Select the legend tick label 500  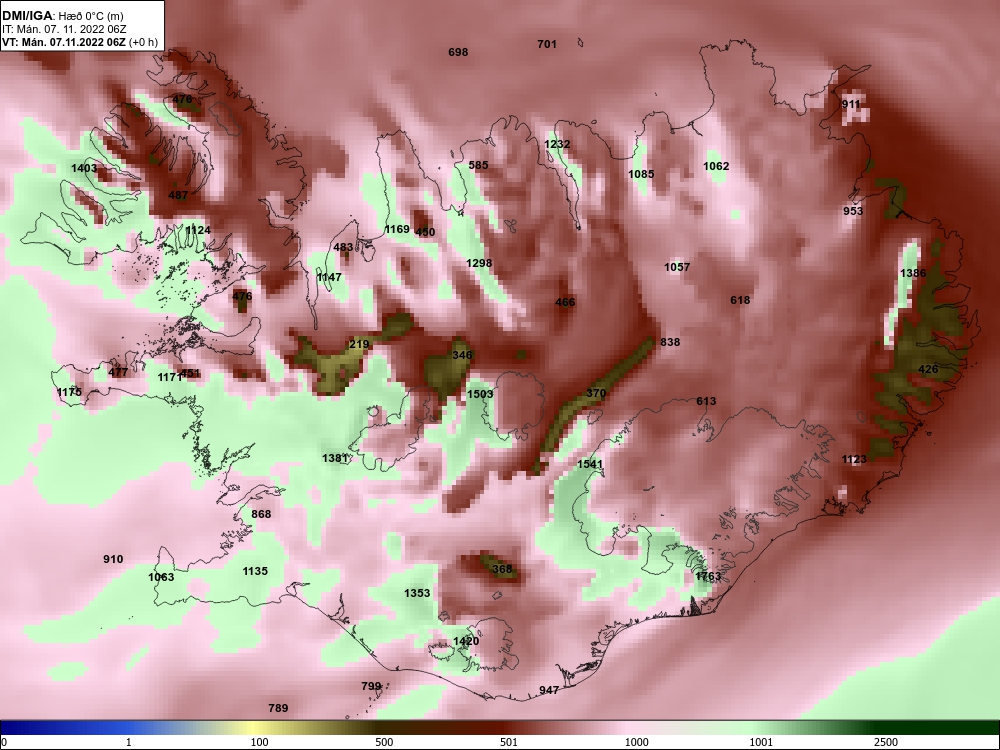coord(385,742)
